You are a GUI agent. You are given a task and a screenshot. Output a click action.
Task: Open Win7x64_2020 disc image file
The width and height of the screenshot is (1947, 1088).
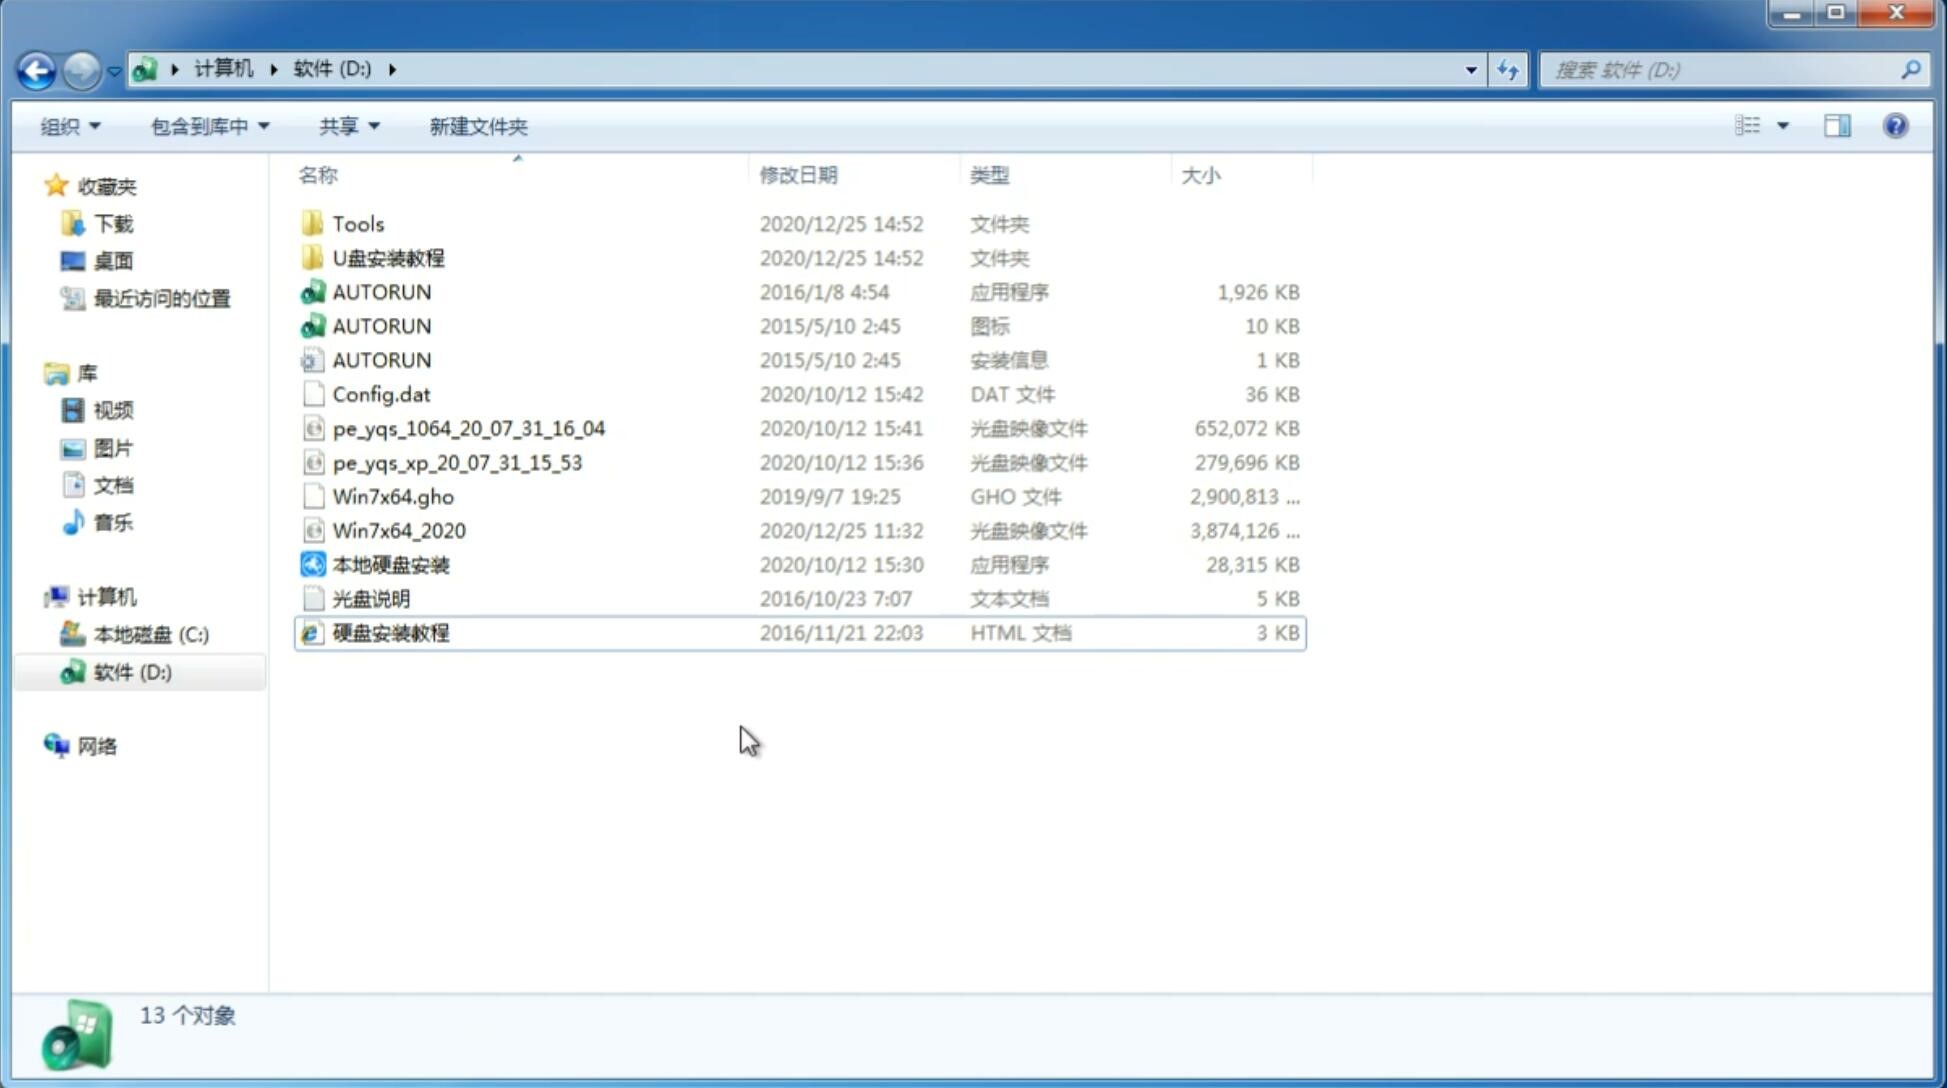tap(400, 529)
